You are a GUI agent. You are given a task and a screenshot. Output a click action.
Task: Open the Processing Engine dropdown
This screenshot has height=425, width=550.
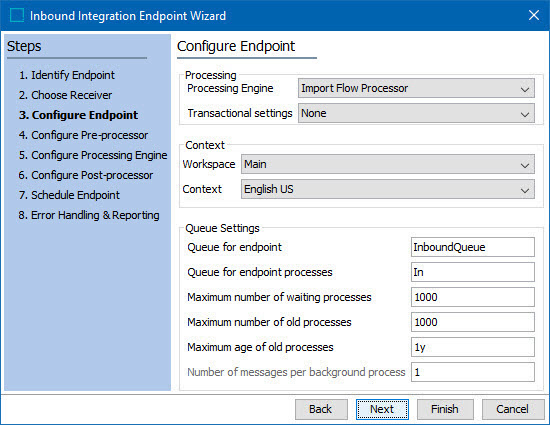click(416, 88)
